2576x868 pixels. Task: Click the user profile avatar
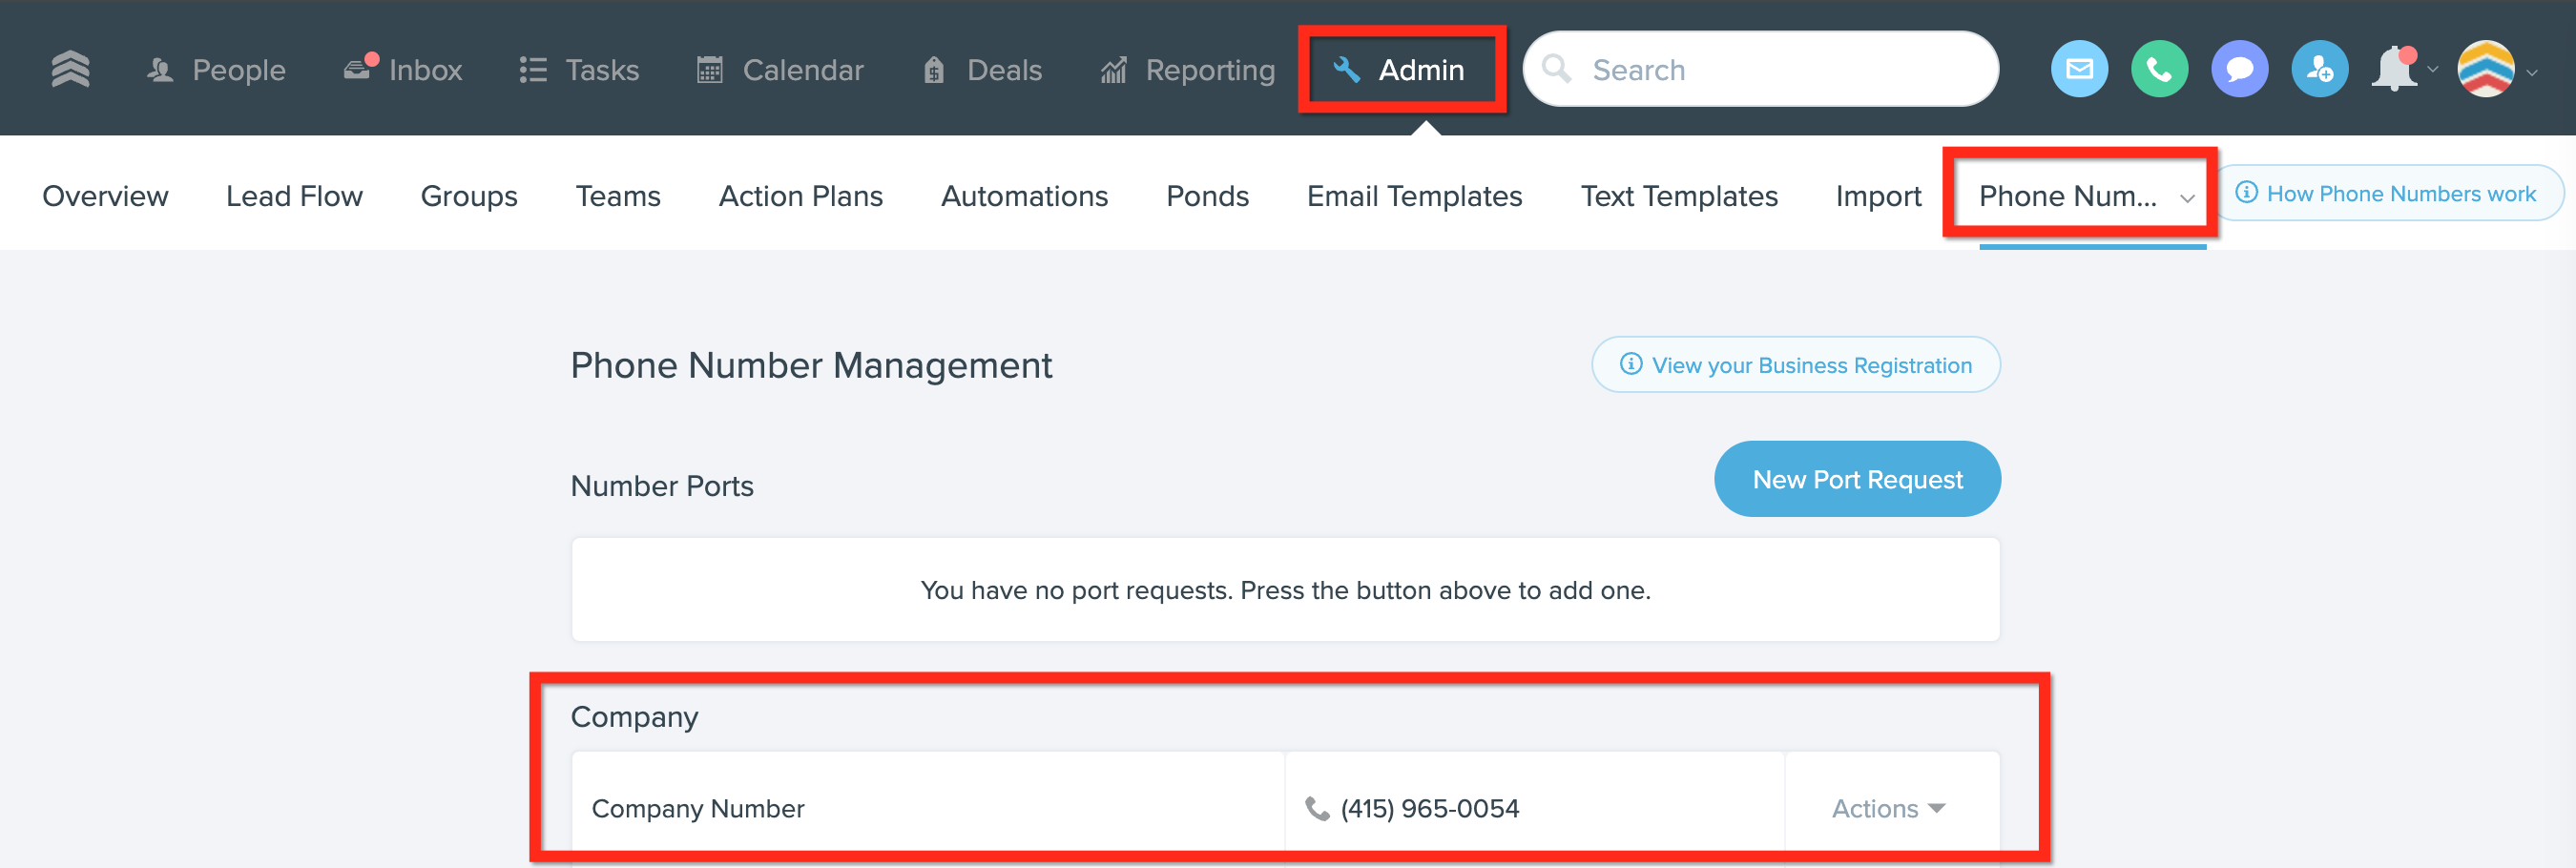tap(2485, 69)
